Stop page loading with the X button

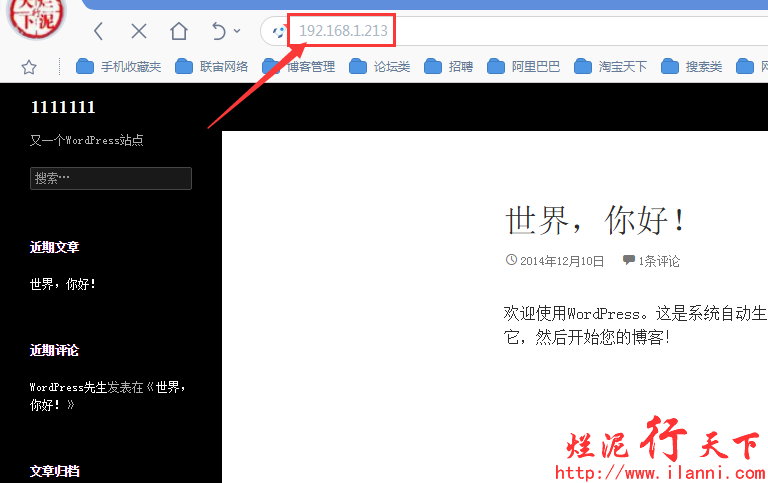(139, 31)
